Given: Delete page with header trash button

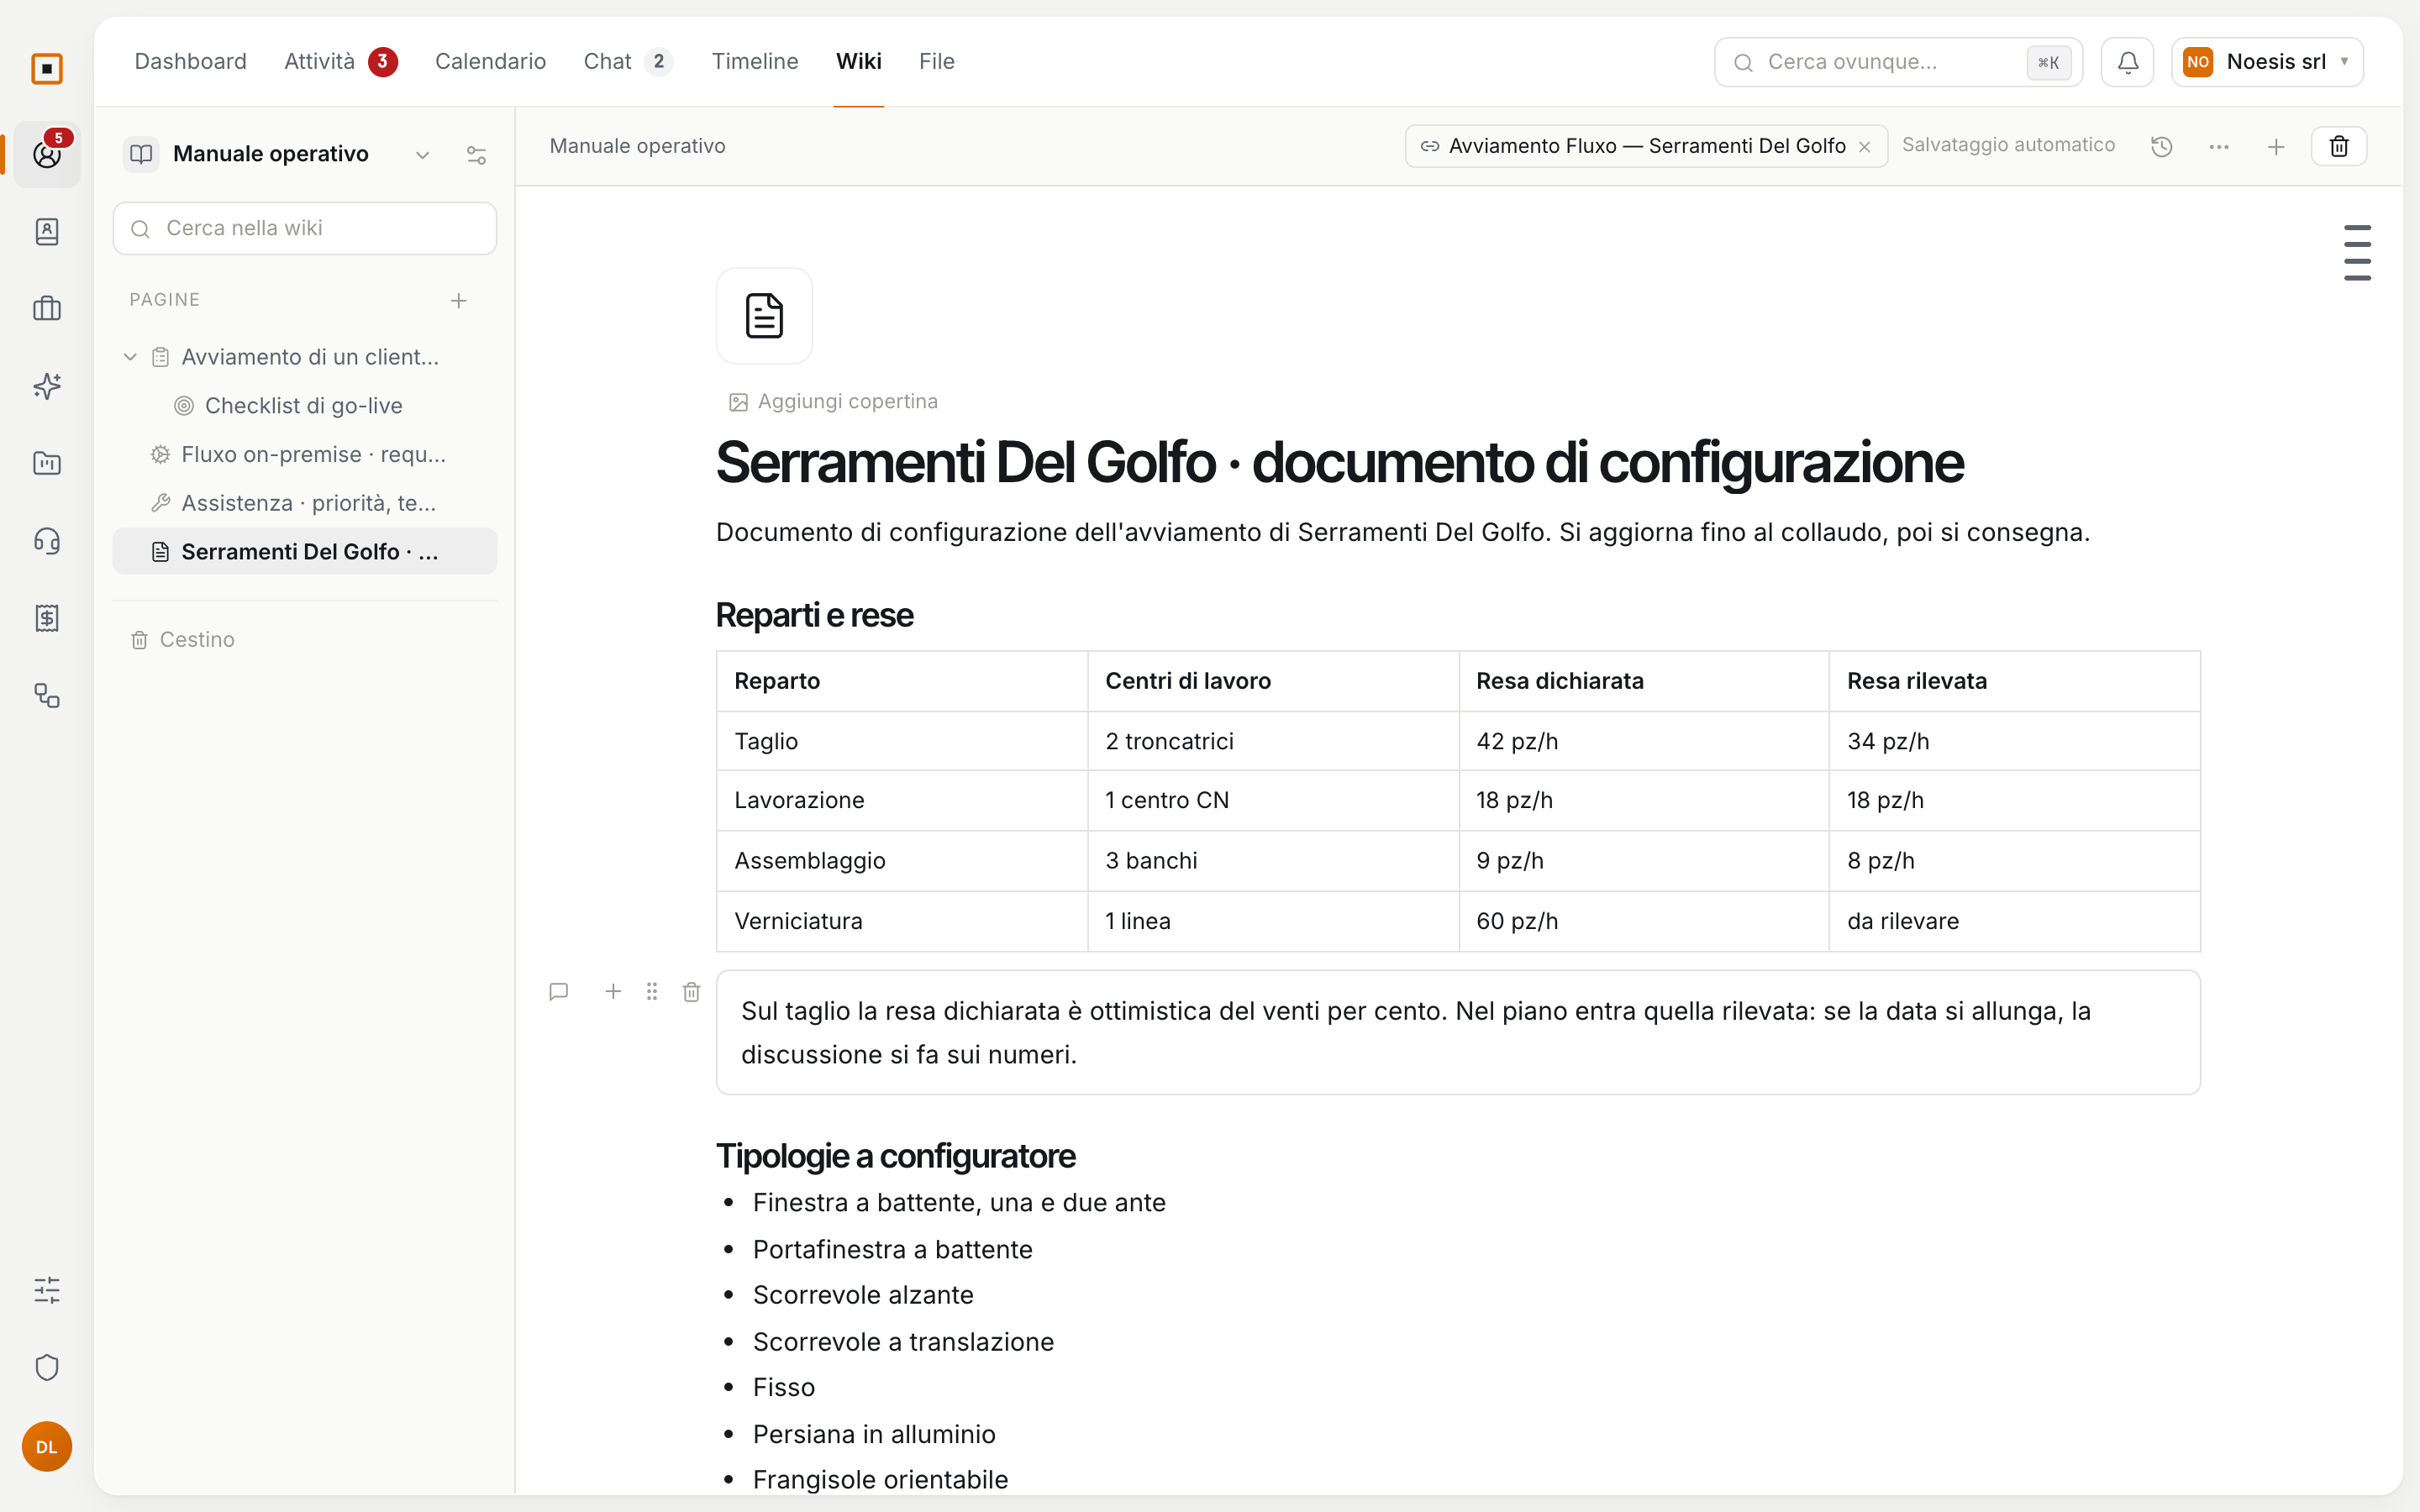Looking at the screenshot, I should [x=2338, y=147].
